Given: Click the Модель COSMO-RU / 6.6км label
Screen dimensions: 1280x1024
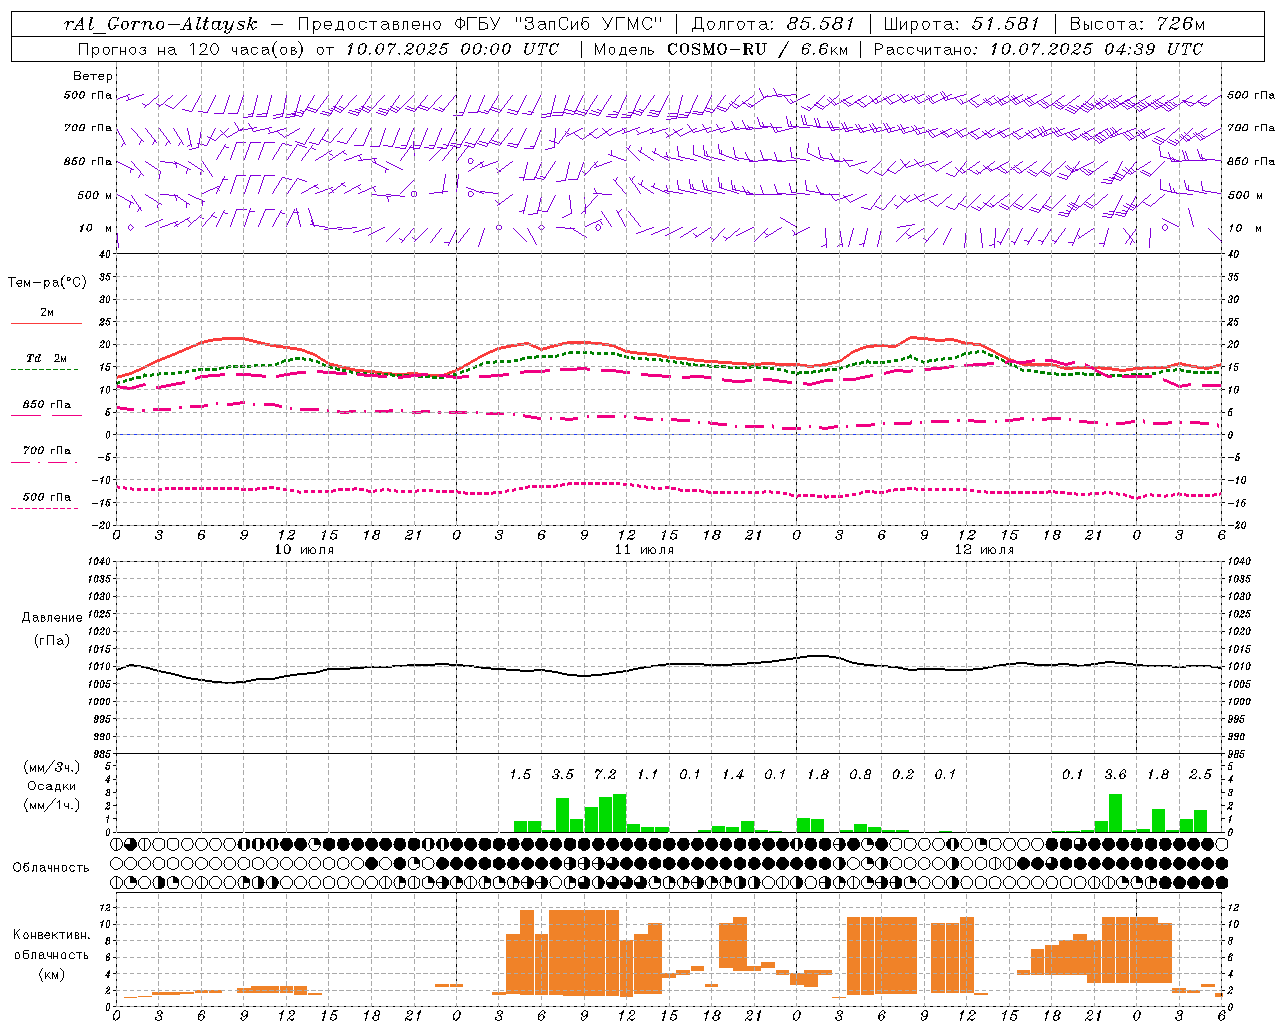Looking at the screenshot, I should (x=721, y=49).
